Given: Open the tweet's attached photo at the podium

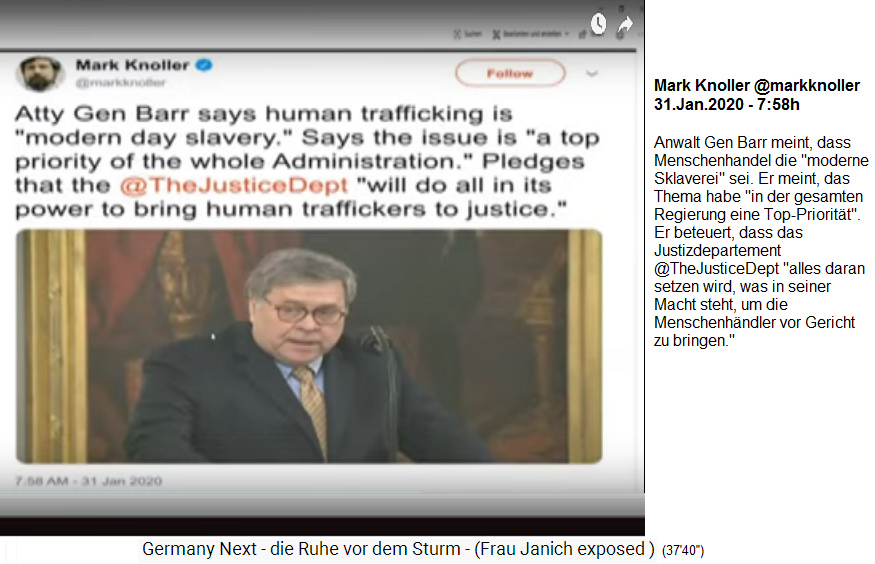Looking at the screenshot, I should click(309, 346).
